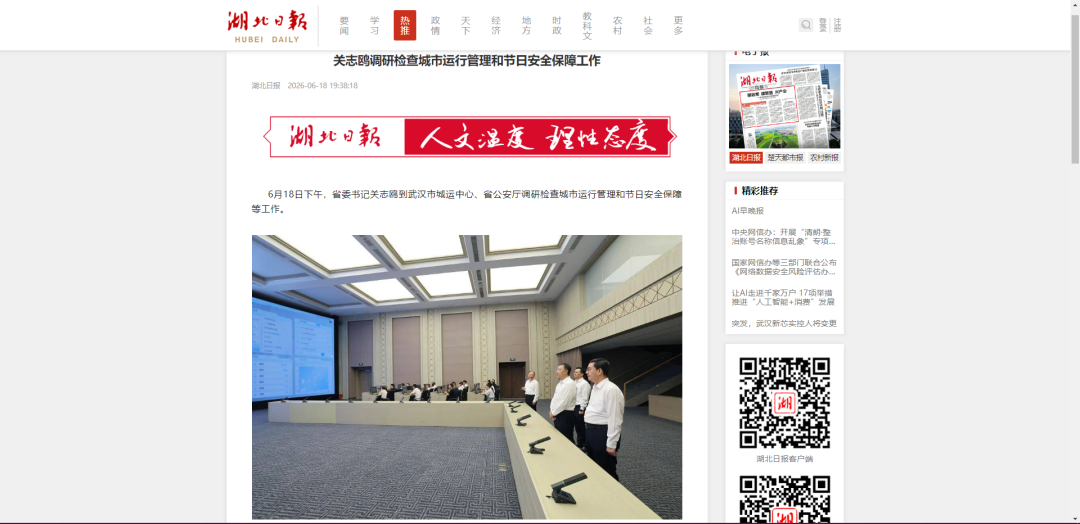
Task: Open the 中央网信办 清朗 recommended article
Action: pyautogui.click(x=785, y=237)
